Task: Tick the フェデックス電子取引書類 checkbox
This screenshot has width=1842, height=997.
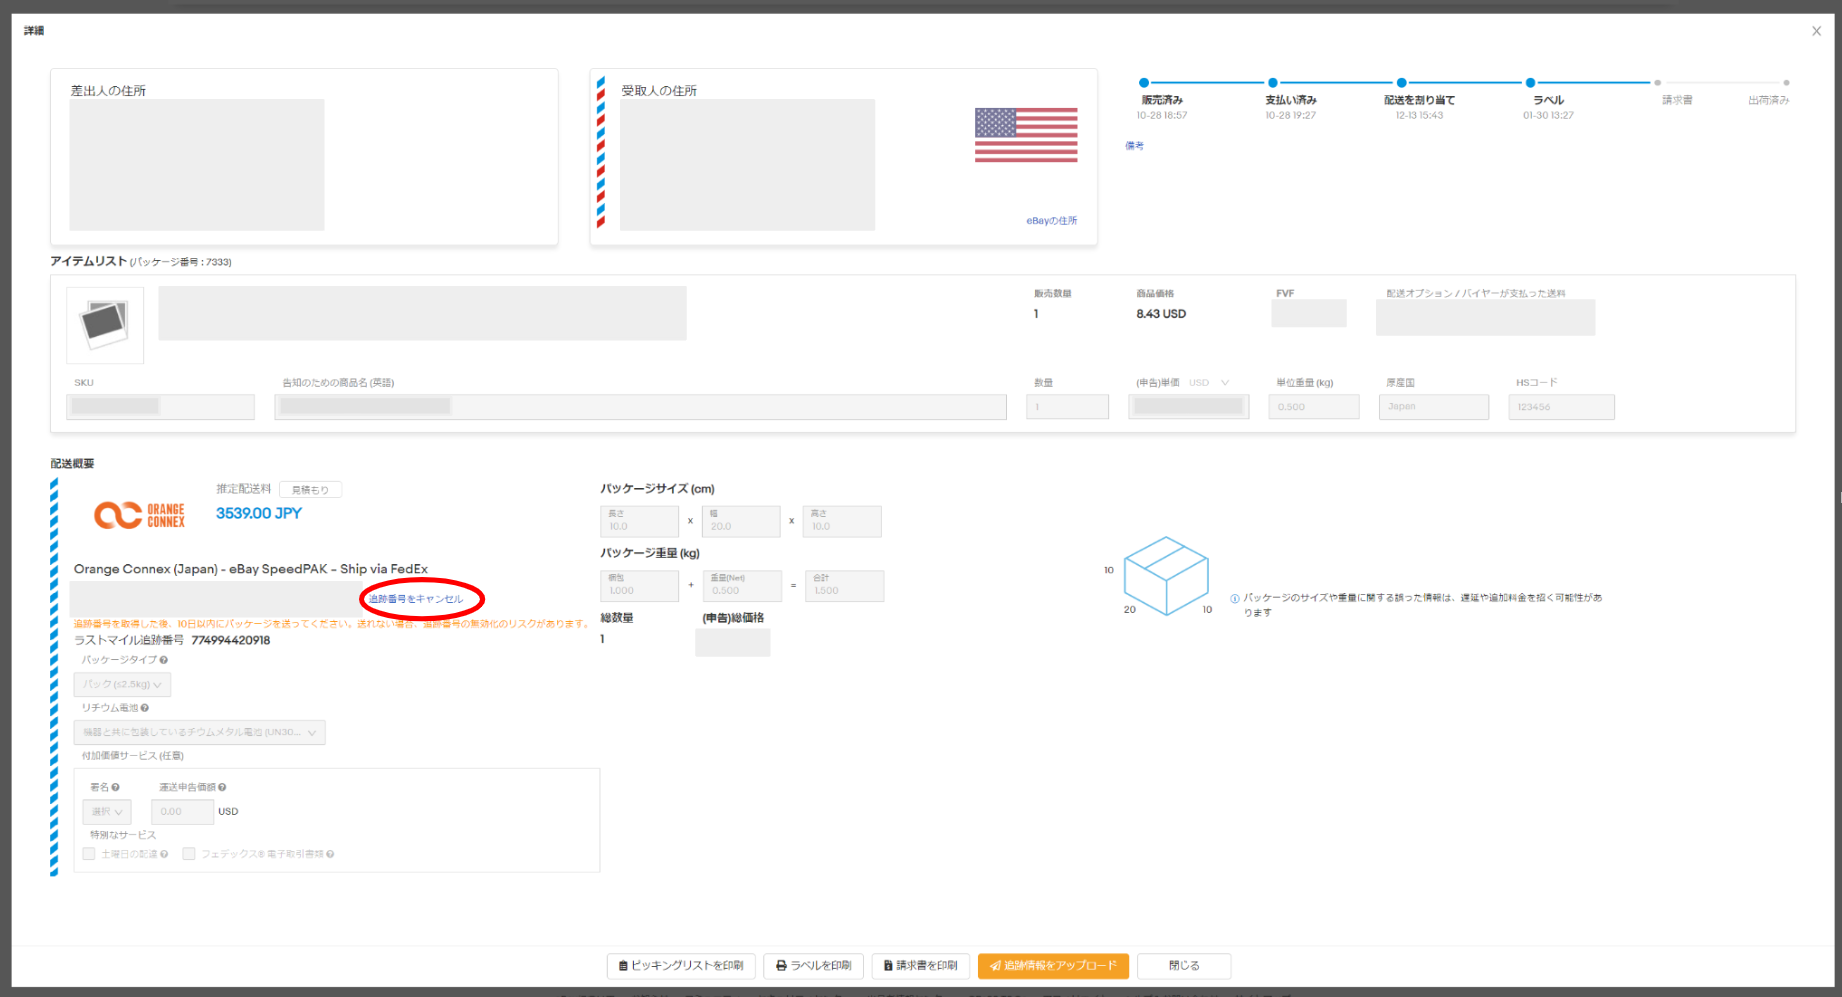Action: [189, 854]
